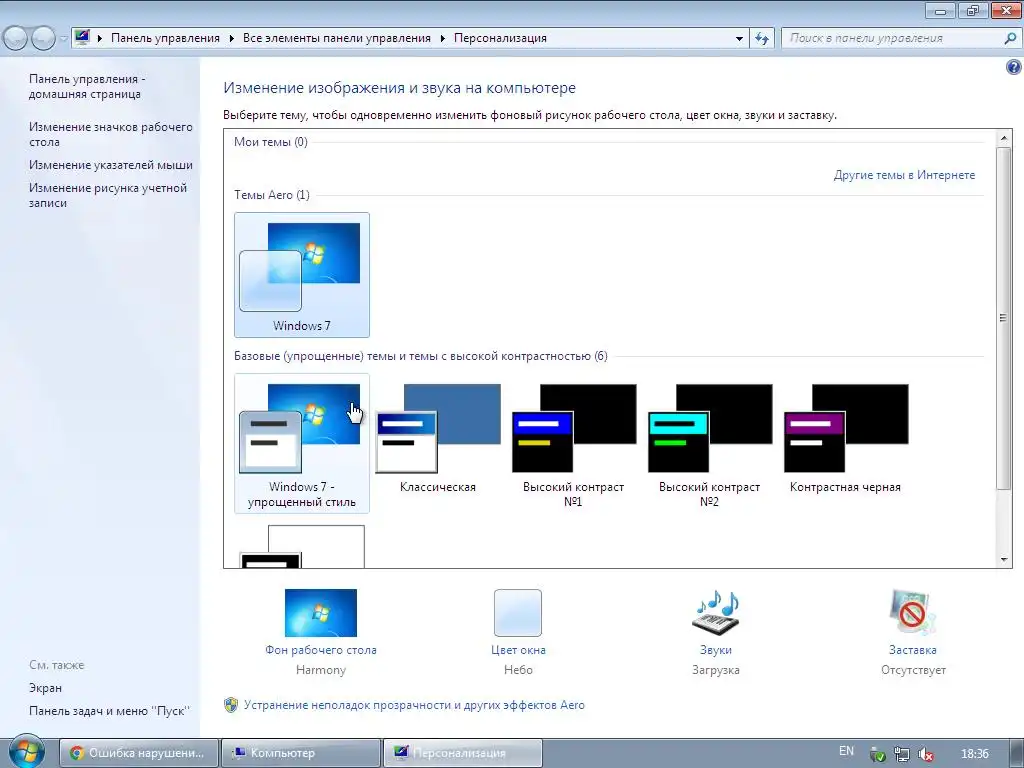Click the search field Поиск в панели управления

tap(893, 39)
